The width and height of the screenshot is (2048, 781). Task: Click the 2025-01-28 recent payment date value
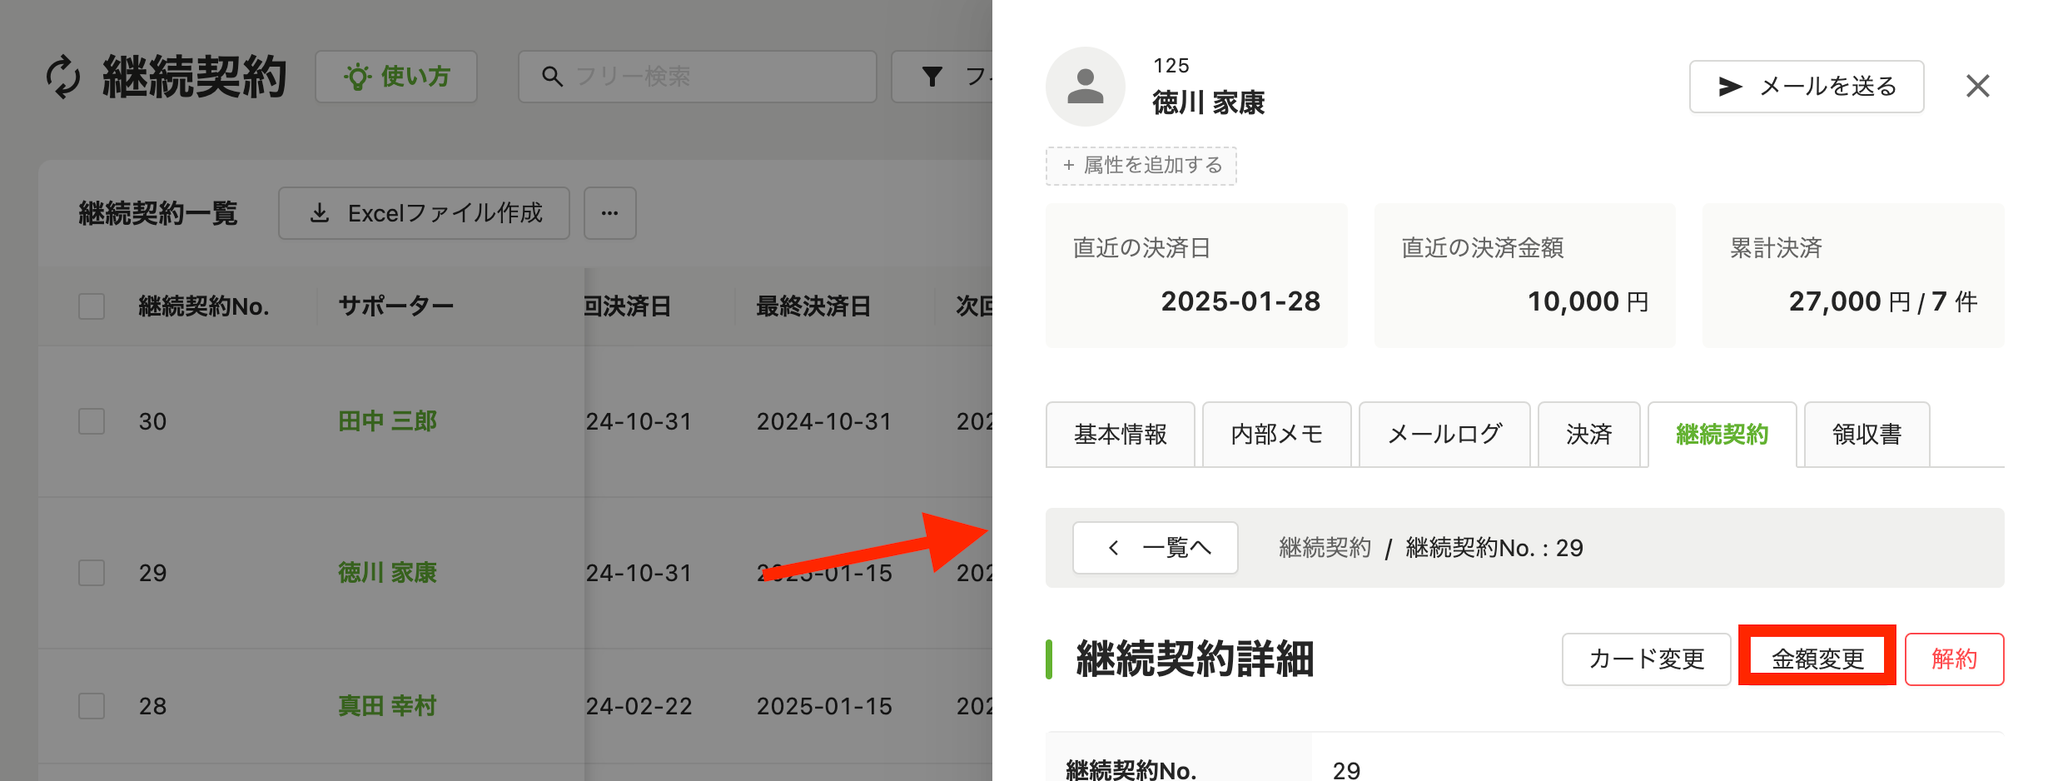tap(1240, 302)
